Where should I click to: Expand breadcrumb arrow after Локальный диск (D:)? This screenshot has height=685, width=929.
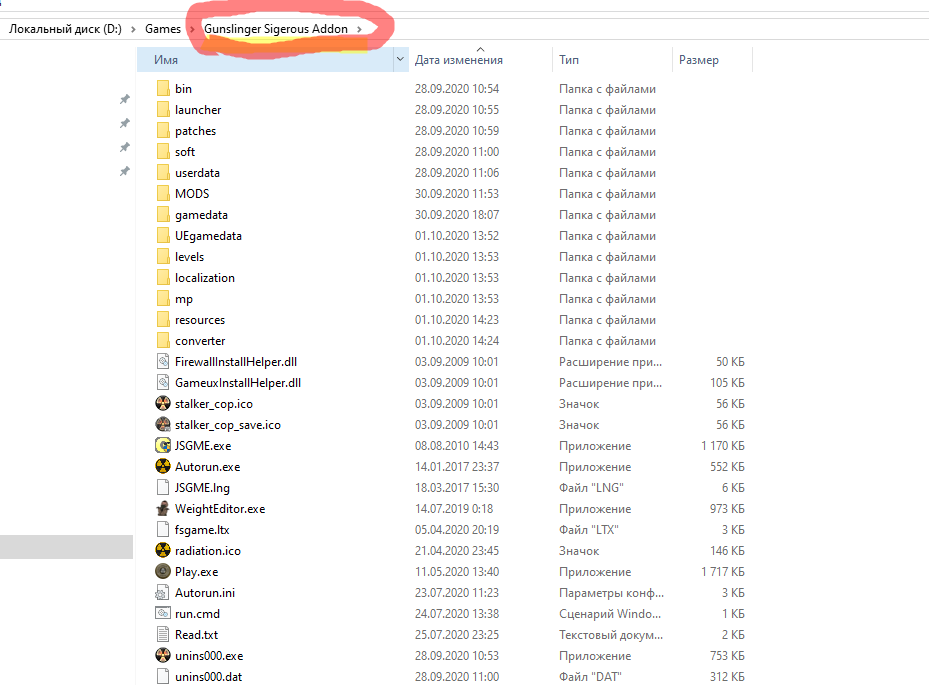click(133, 29)
